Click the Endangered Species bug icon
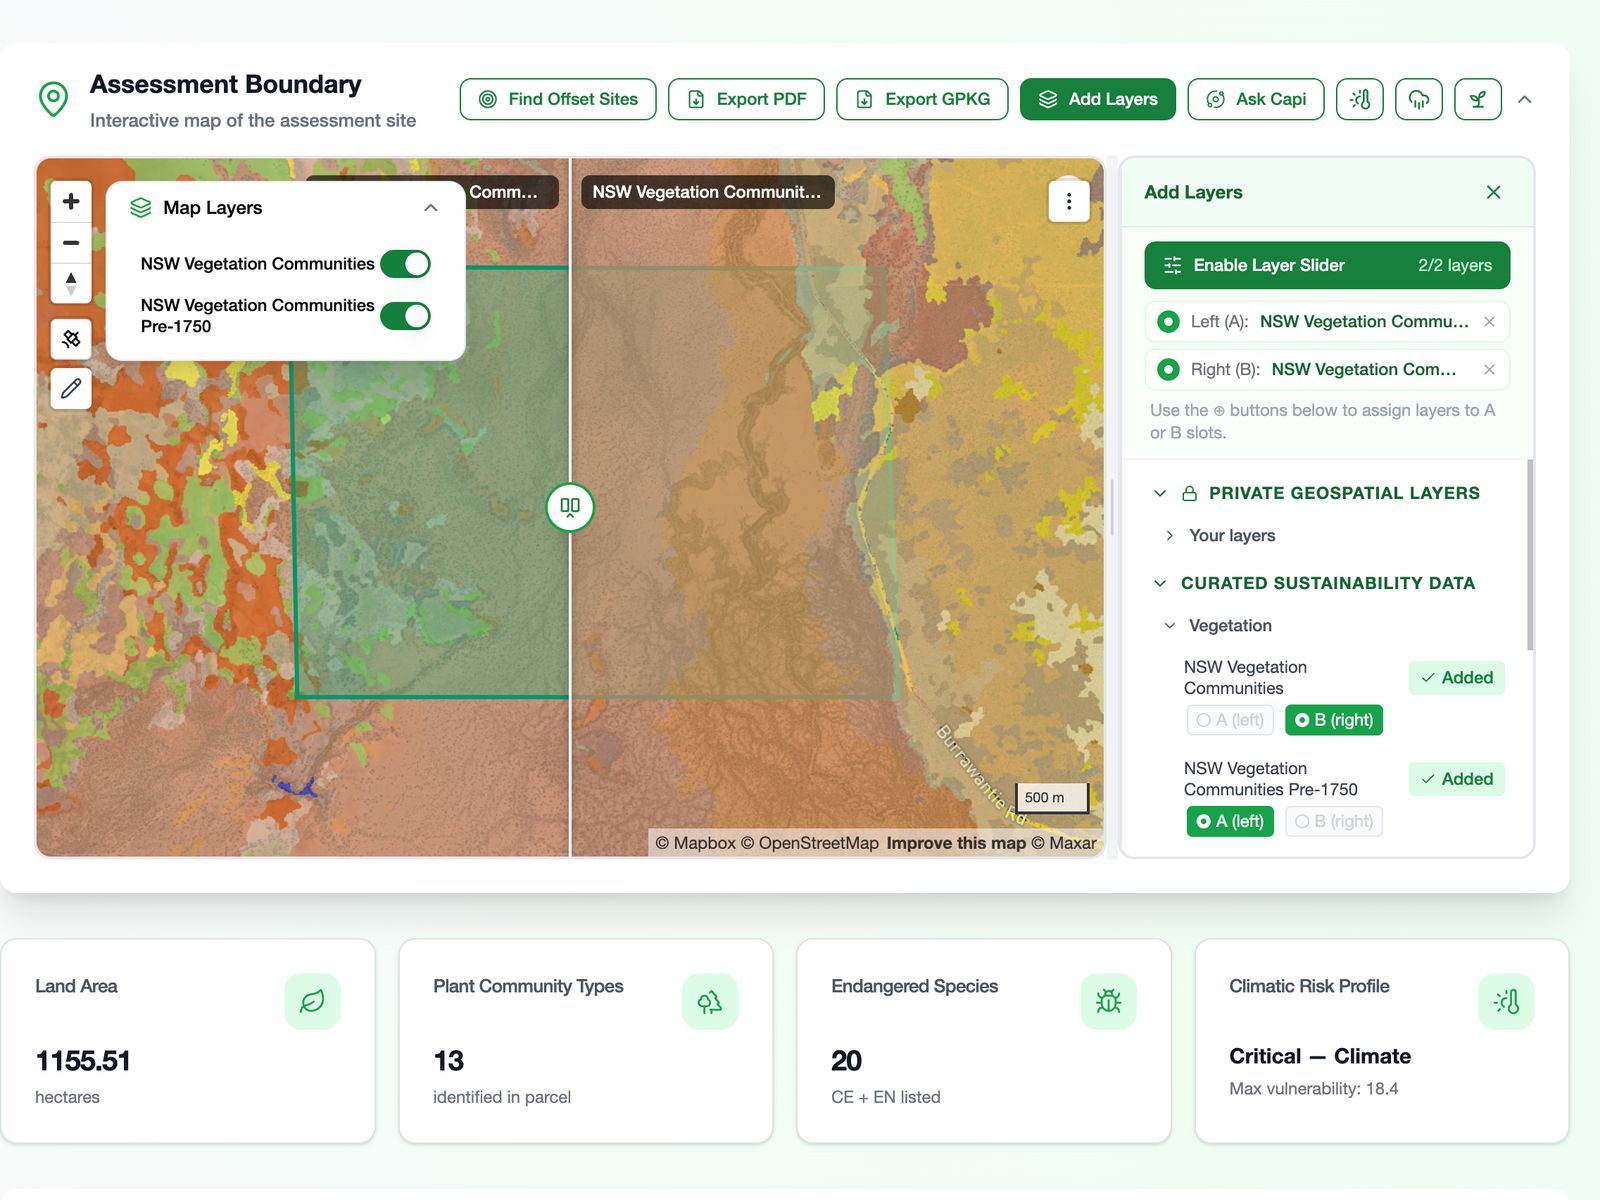This screenshot has height=1200, width=1600. [x=1108, y=1001]
